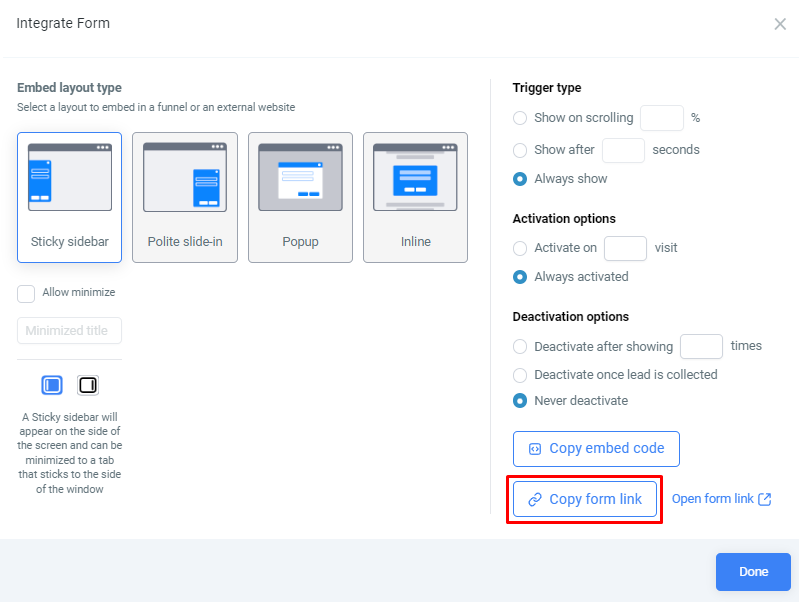Select the Inline layout option

click(415, 197)
